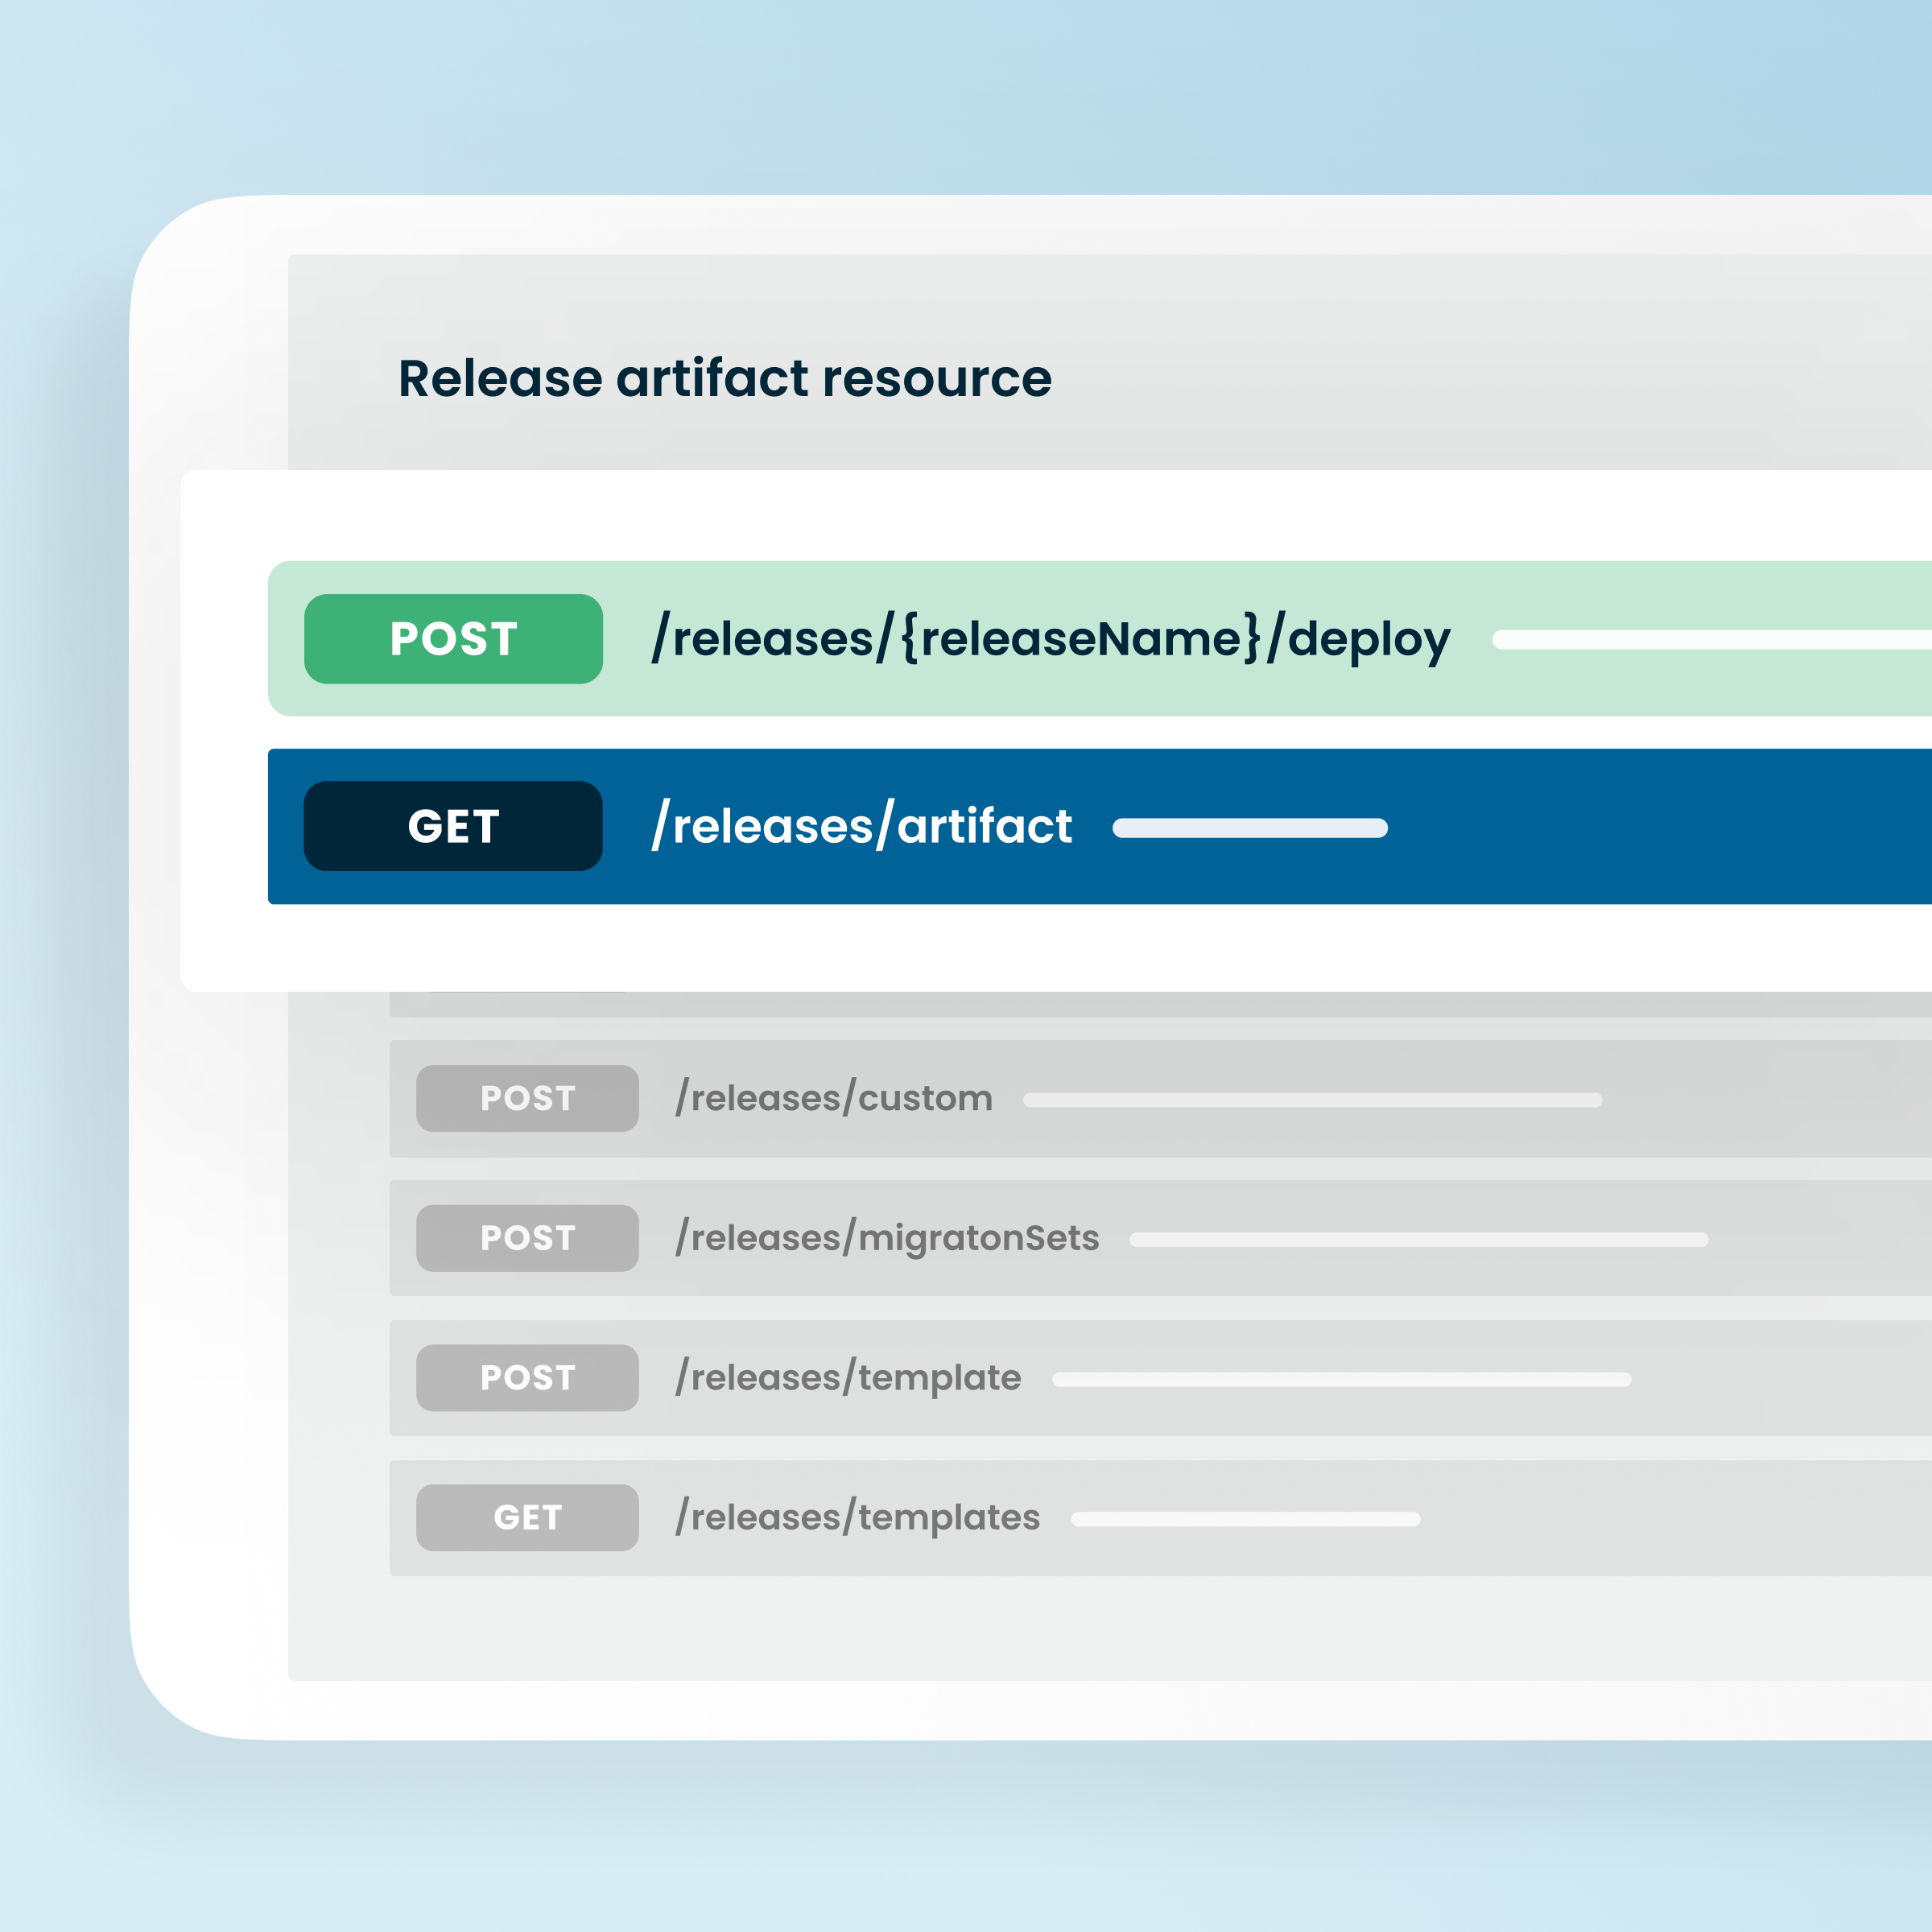The width and height of the screenshot is (1932, 1932).
Task: Click the GET badge beside /releases/templates
Action: 526,1517
